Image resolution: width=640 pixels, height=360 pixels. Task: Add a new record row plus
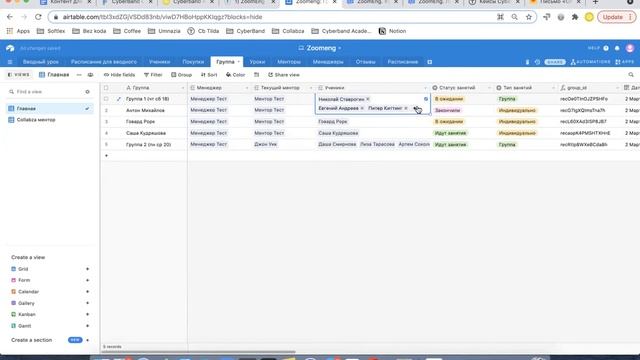[x=107, y=156]
